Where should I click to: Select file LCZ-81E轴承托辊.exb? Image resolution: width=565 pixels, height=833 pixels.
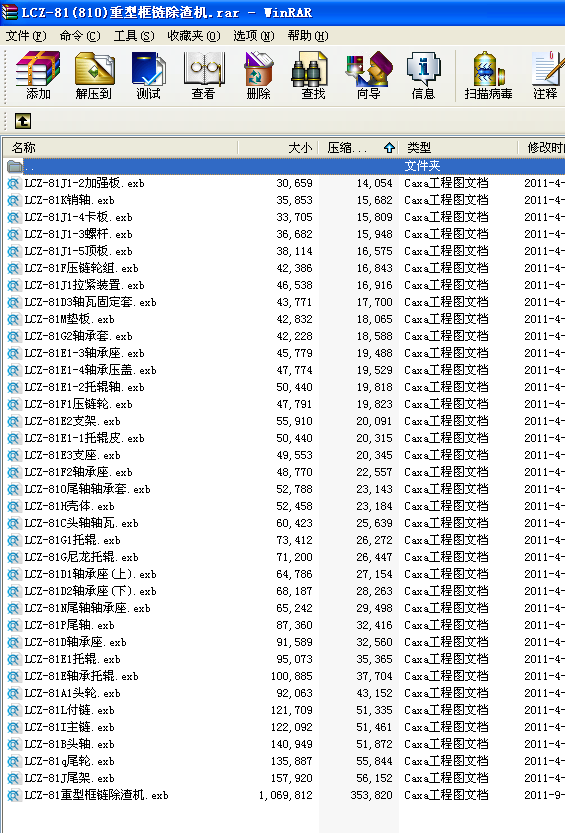(x=81, y=676)
